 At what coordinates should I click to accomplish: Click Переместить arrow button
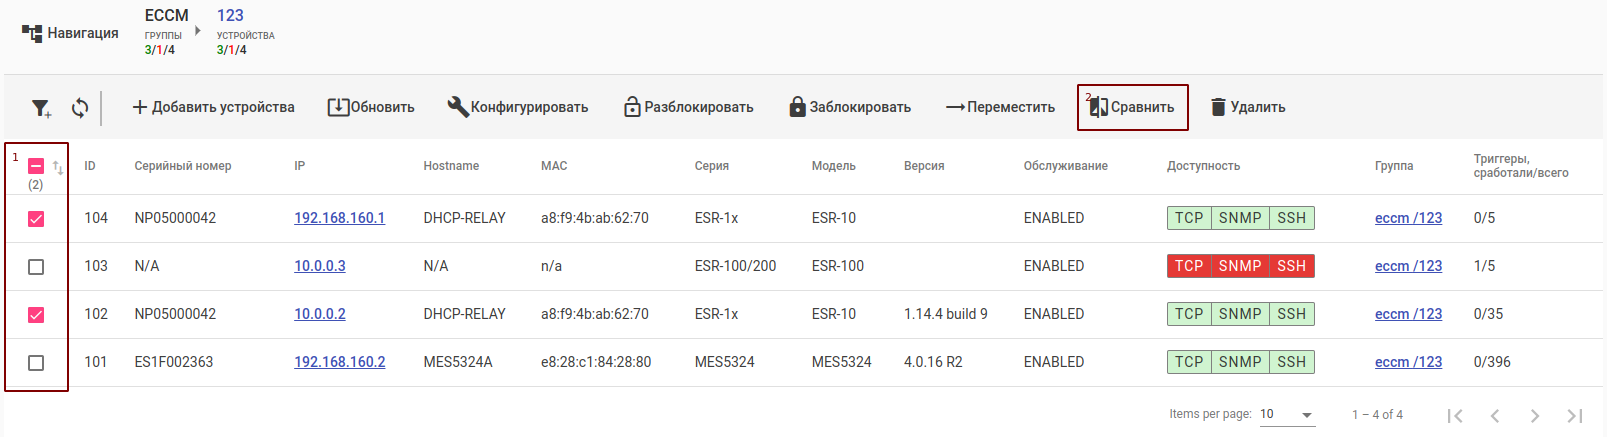[x=1000, y=107]
